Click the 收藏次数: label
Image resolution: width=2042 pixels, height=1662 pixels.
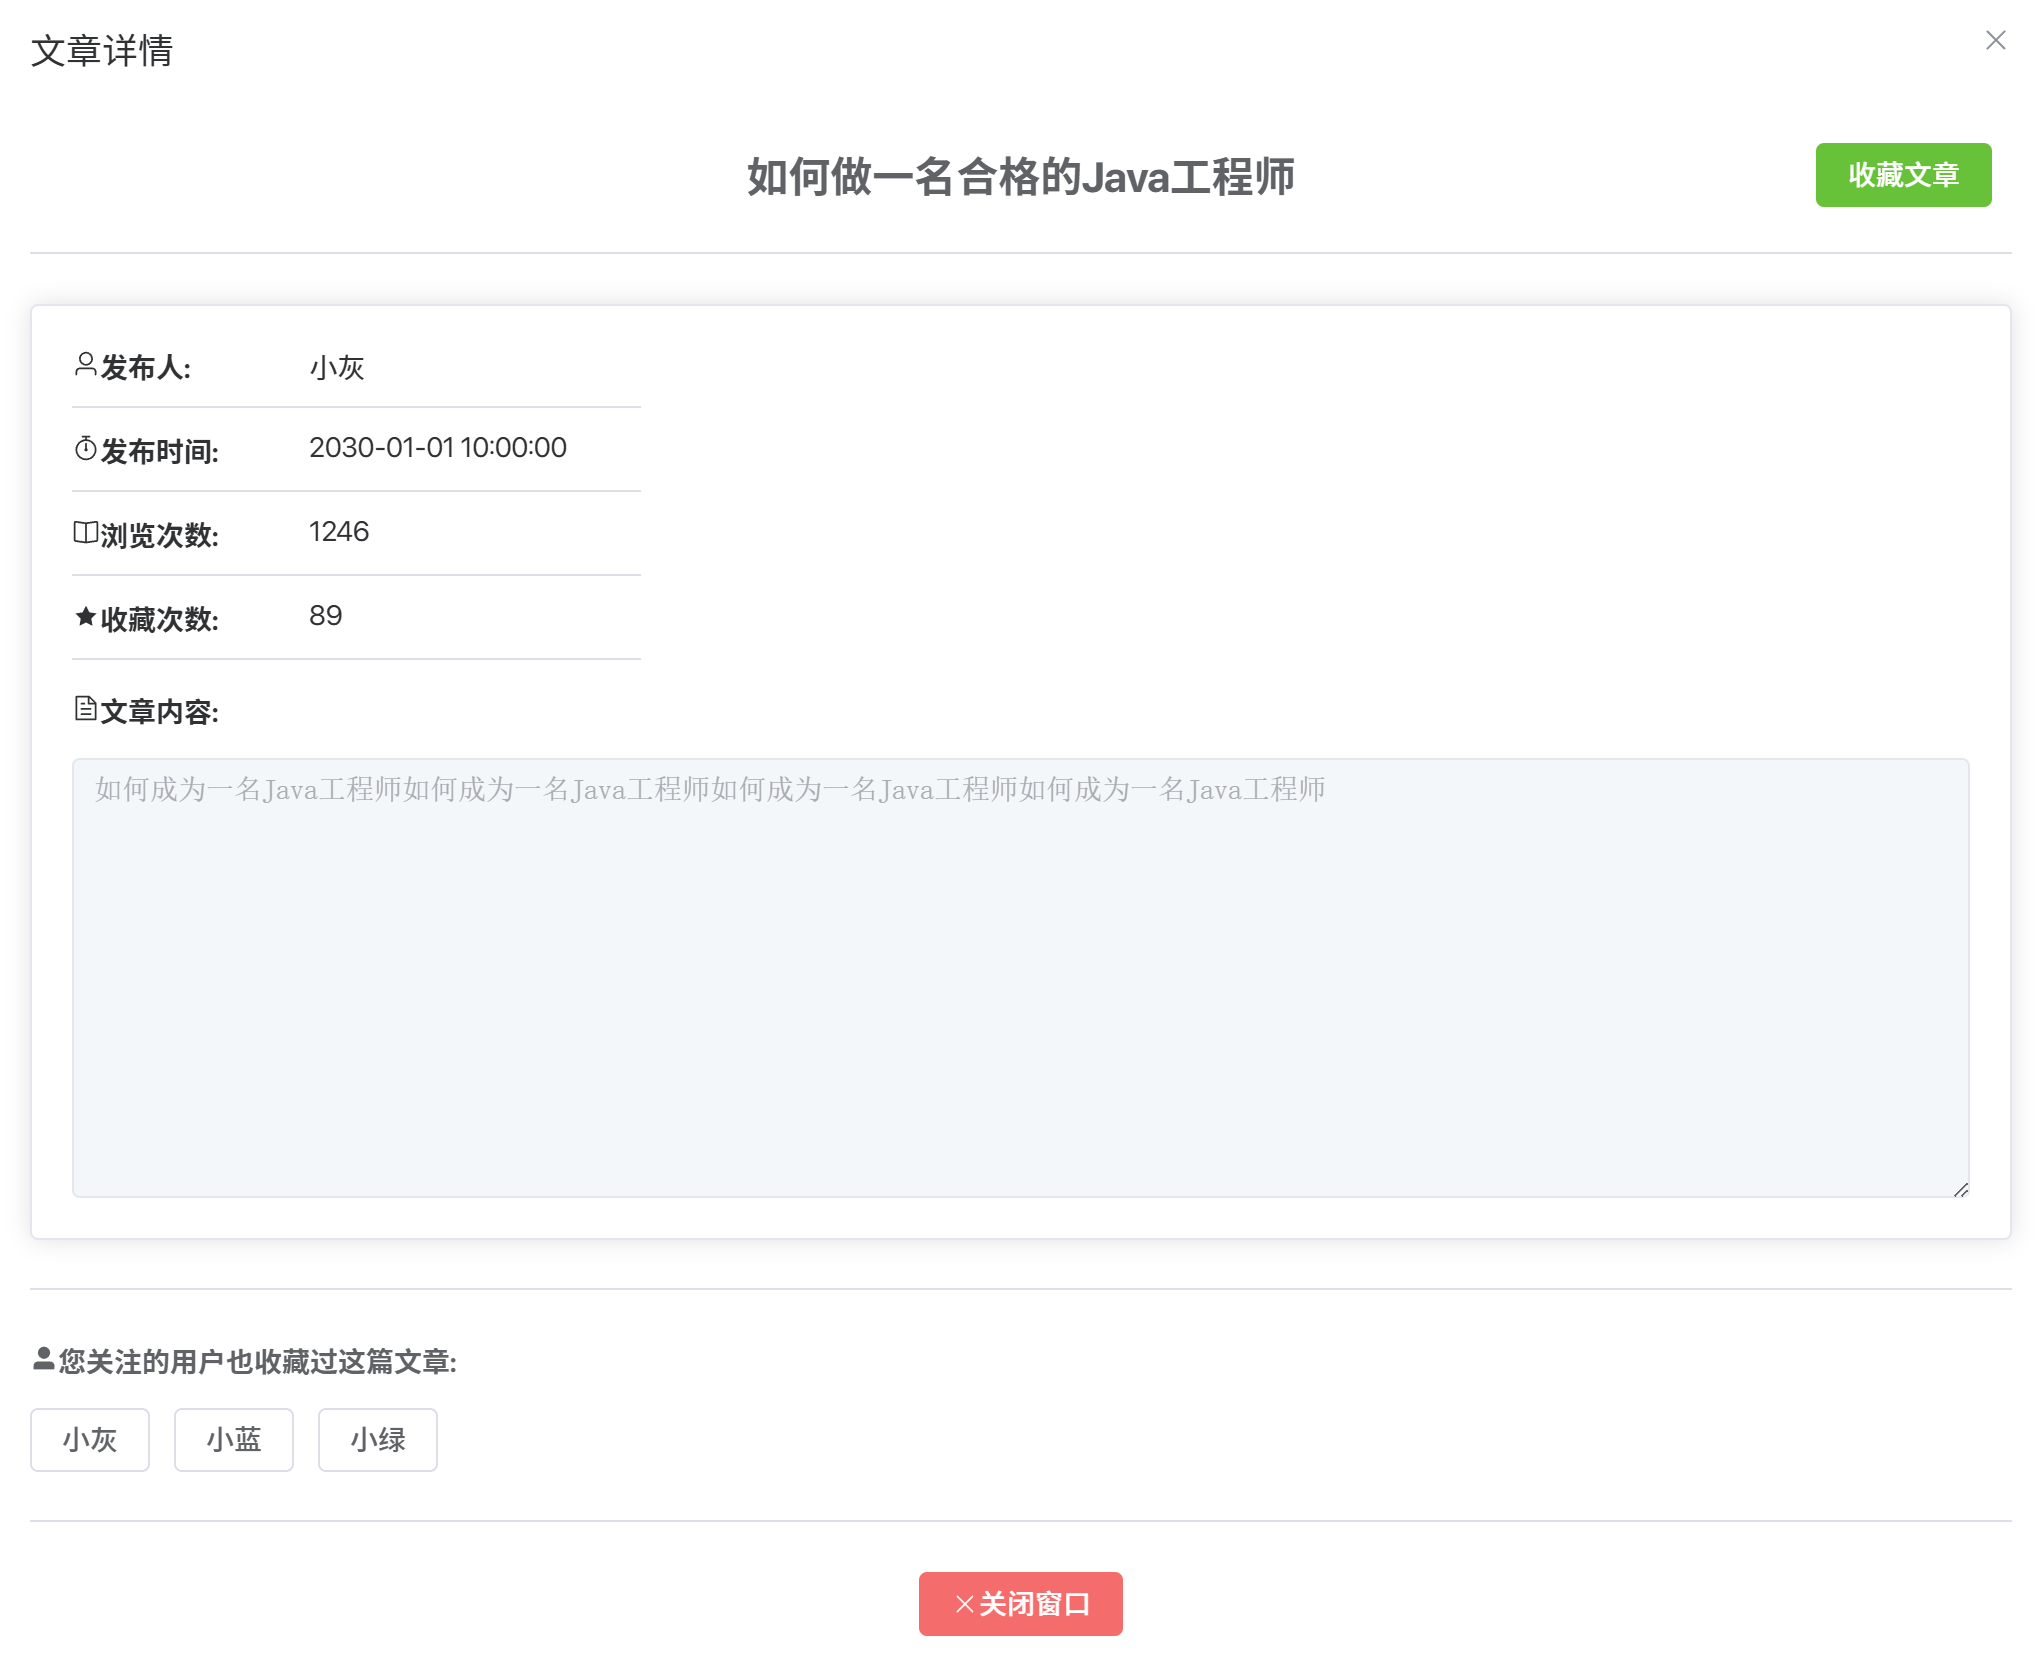point(159,619)
